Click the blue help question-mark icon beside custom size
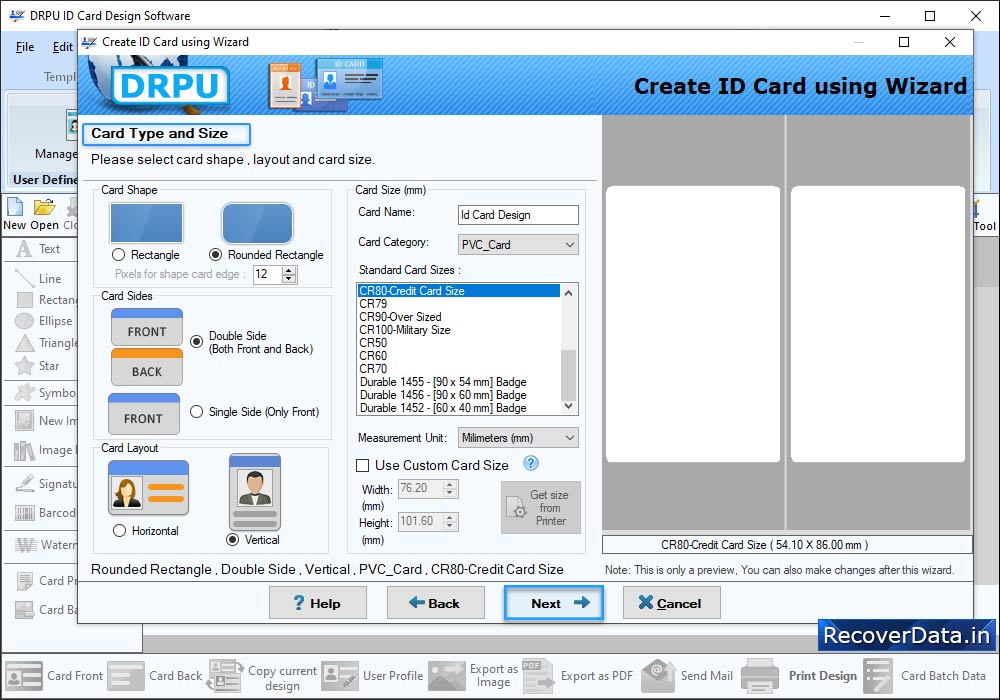Image resolution: width=1000 pixels, height=700 pixels. 531,463
